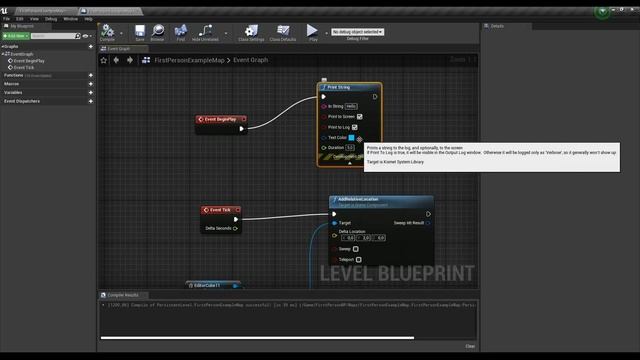Click AddRelativeLocation execution output pin
The image size is (640, 360).
pos(428,214)
